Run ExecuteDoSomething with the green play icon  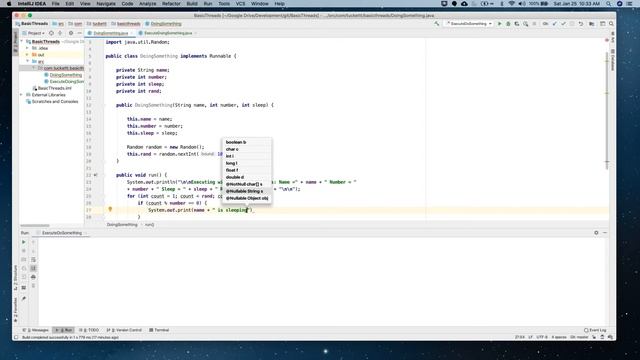[x=500, y=24]
